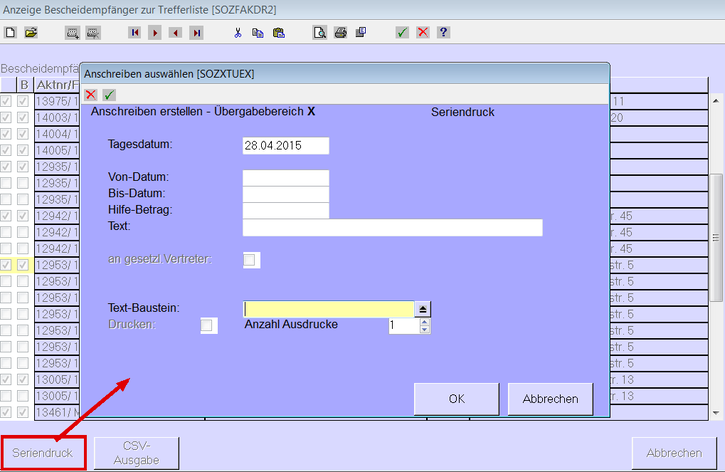Open folder icon in main toolbar
Viewport: 725px width, 472px height.
[30, 33]
